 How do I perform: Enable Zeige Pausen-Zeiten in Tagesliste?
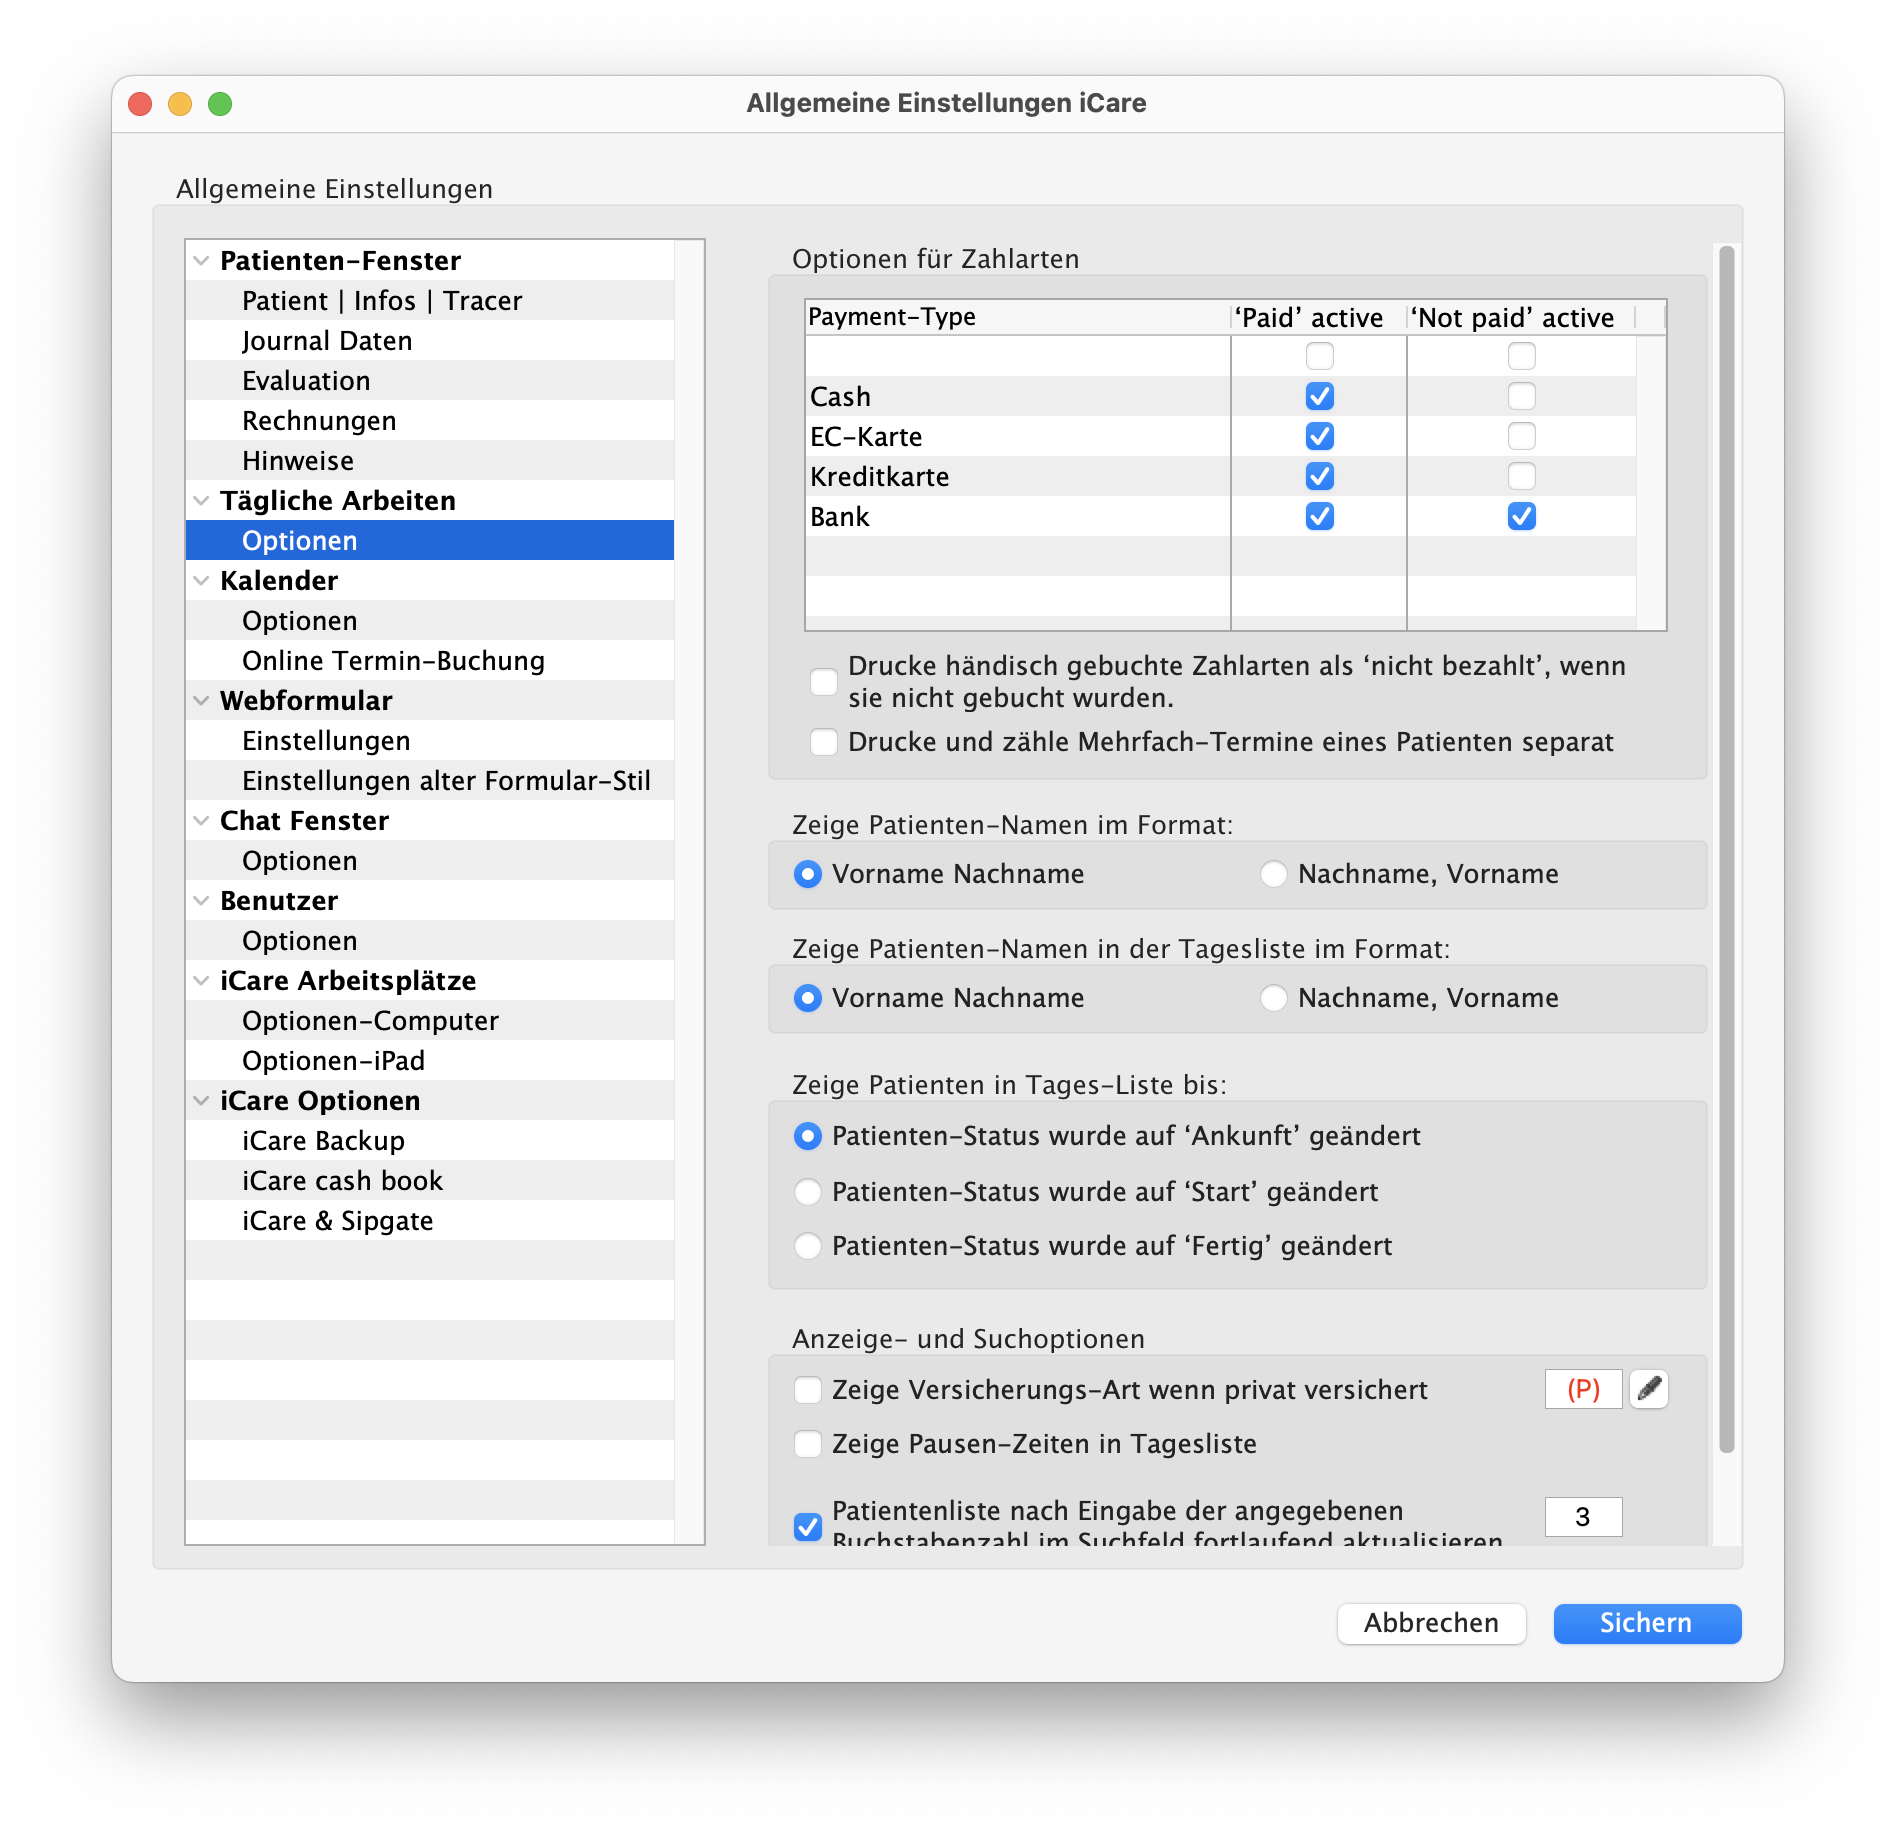coord(807,1444)
